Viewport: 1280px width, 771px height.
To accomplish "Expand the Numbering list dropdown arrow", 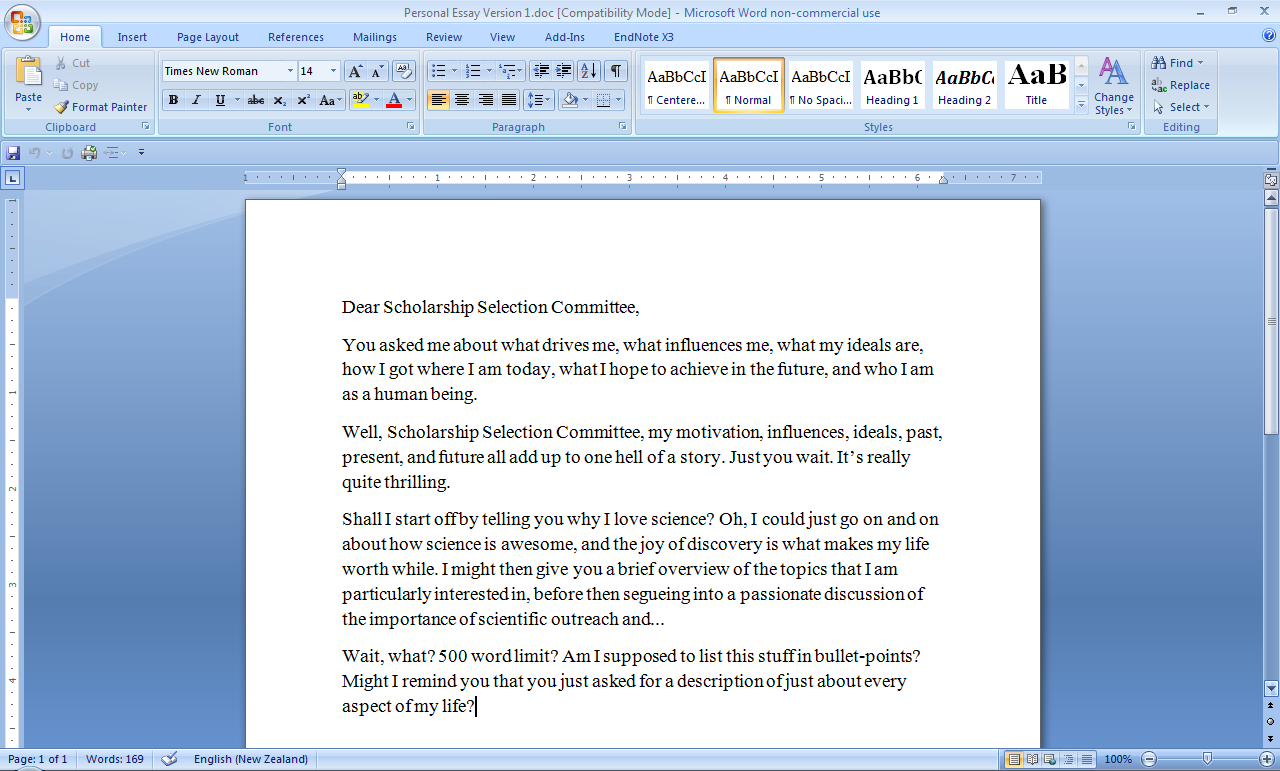I will [x=489, y=71].
